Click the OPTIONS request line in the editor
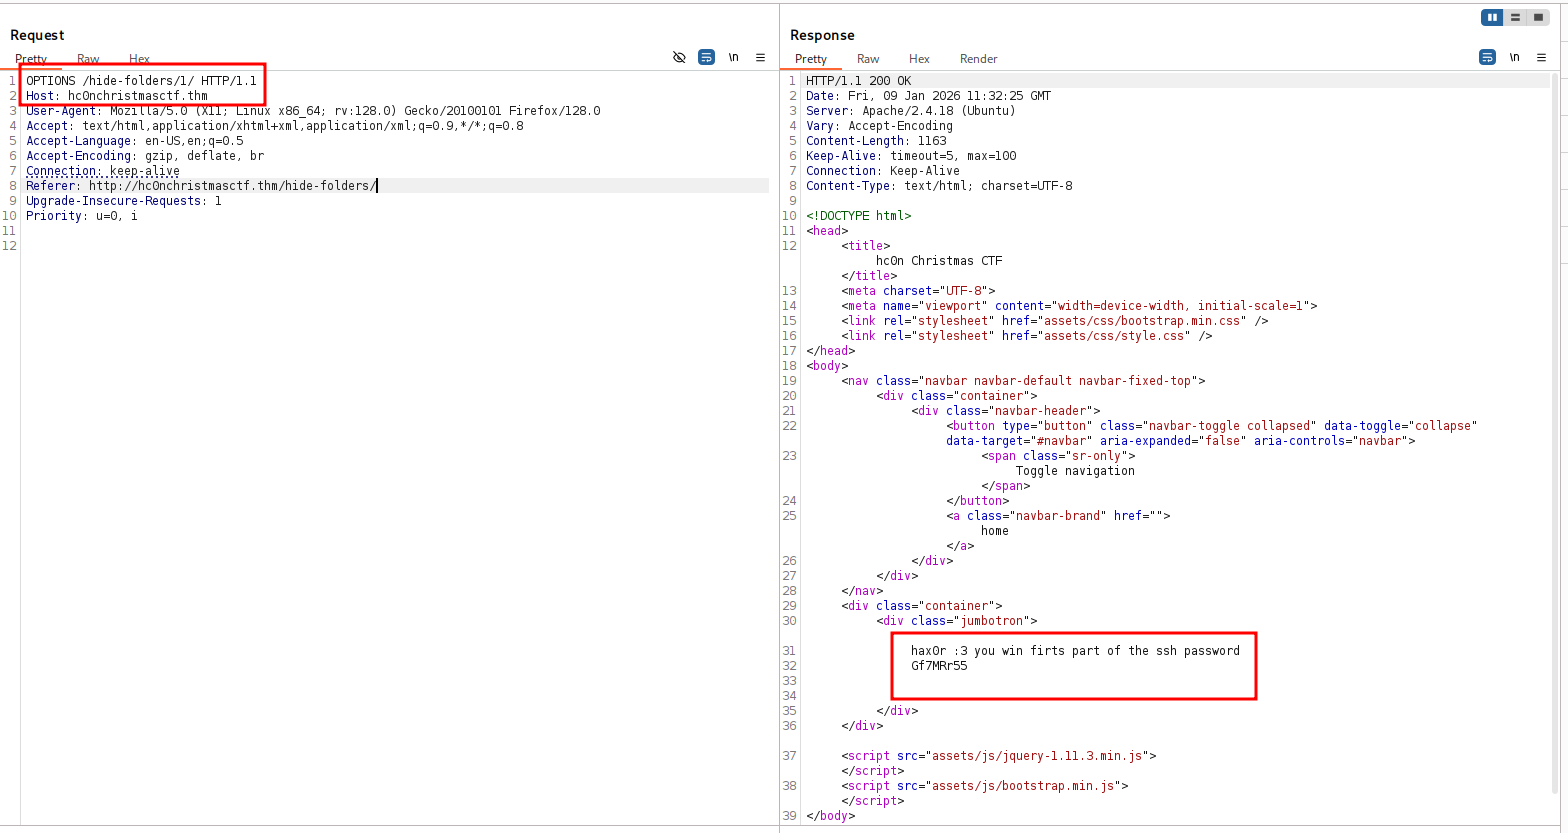 point(141,81)
